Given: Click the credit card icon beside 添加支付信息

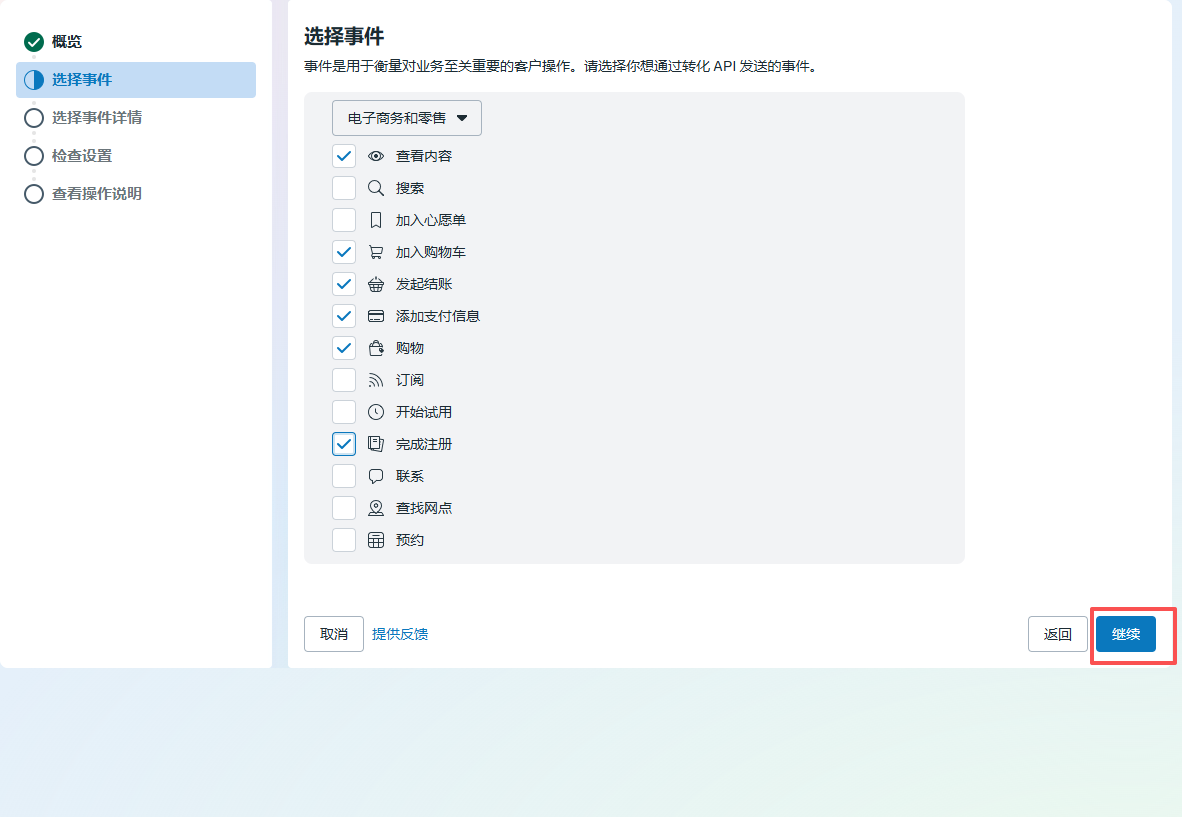Looking at the screenshot, I should [376, 316].
